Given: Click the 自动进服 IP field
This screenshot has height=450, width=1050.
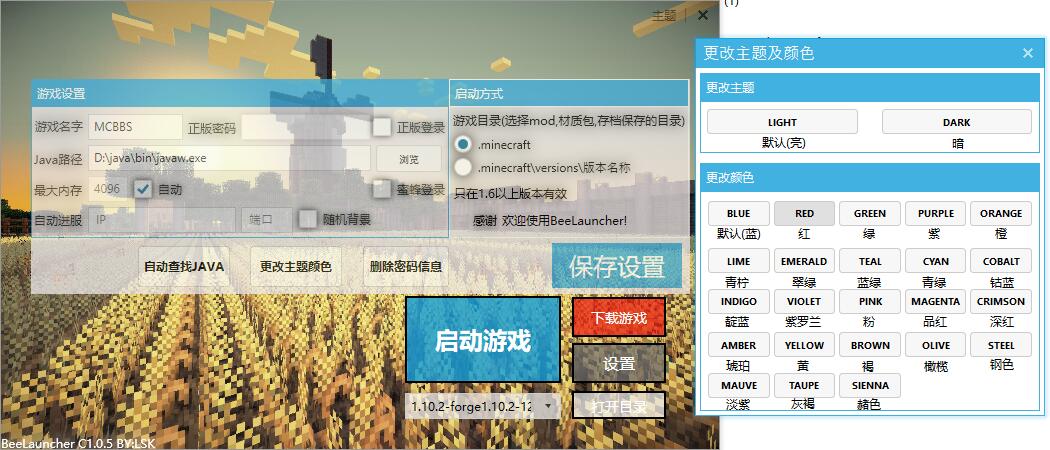Looking at the screenshot, I should (161, 220).
